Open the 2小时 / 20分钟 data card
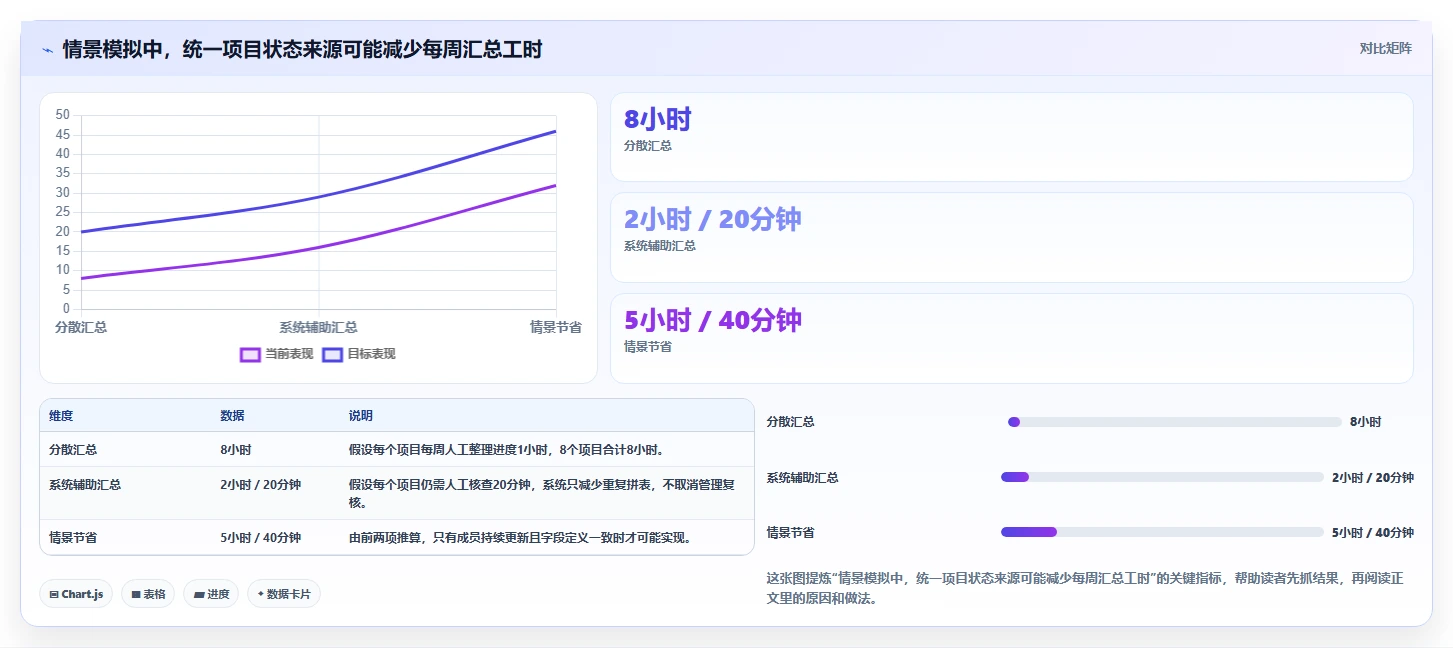 1011,238
